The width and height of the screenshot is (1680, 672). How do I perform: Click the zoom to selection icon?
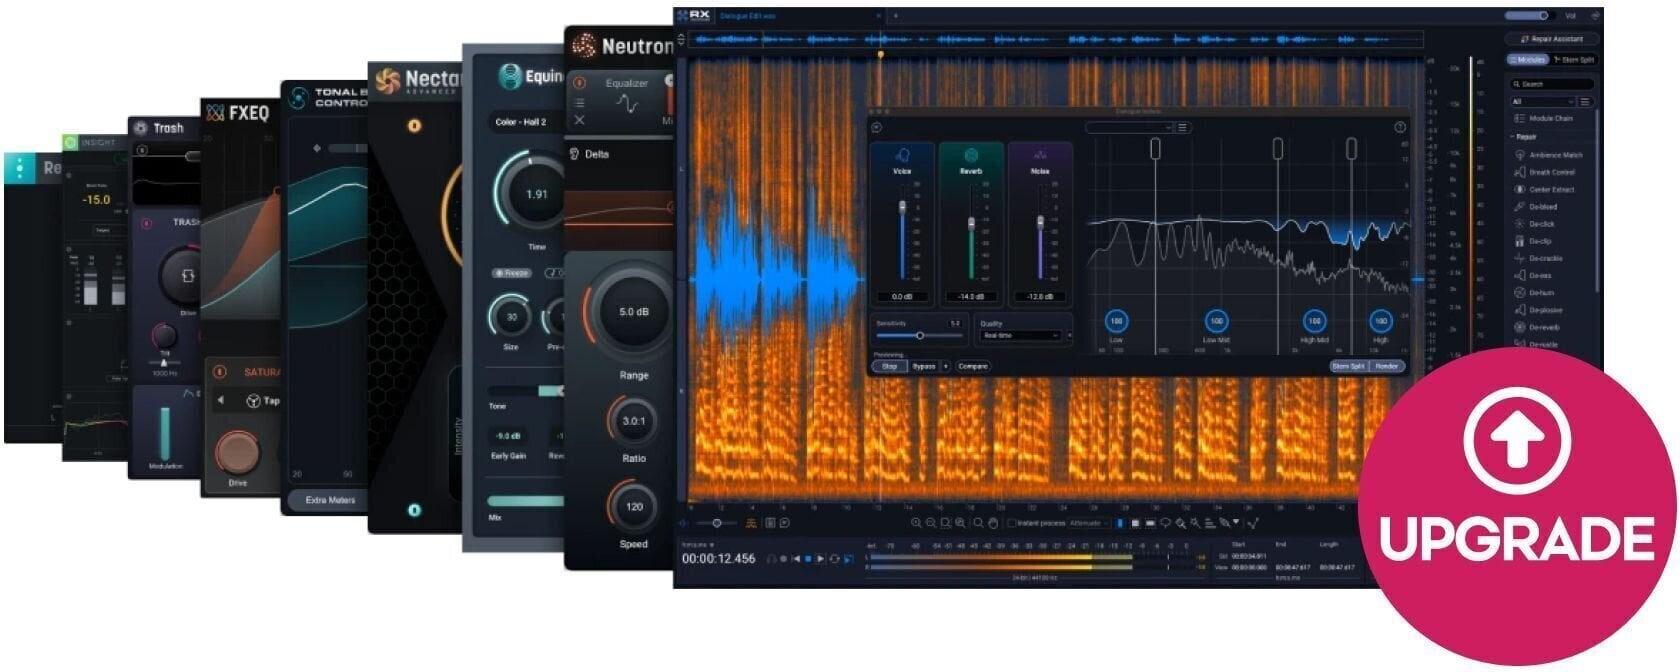946,523
